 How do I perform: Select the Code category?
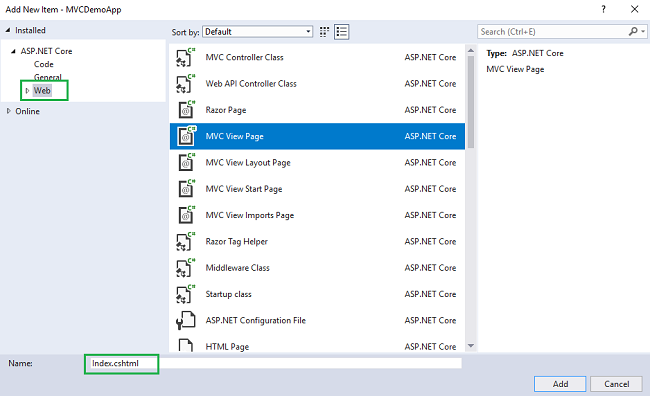pos(44,64)
